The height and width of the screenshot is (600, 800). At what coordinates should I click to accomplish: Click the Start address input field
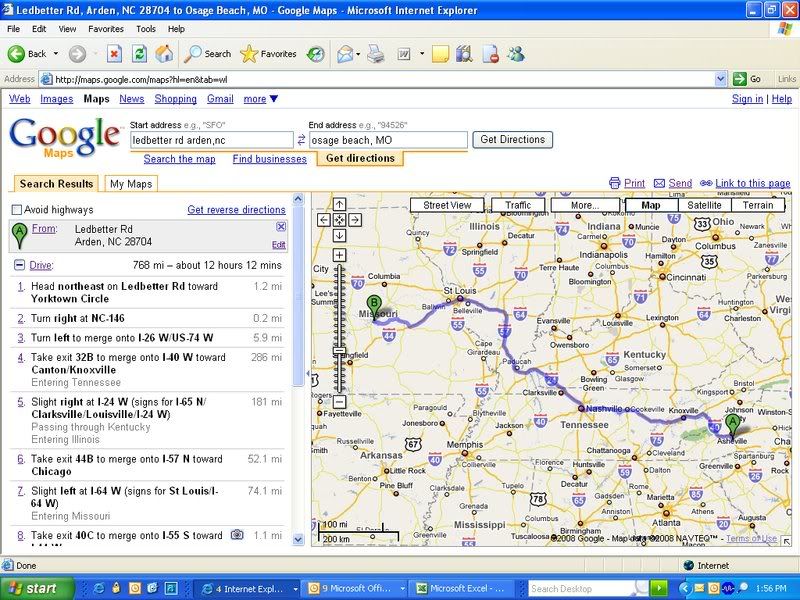(x=212, y=140)
